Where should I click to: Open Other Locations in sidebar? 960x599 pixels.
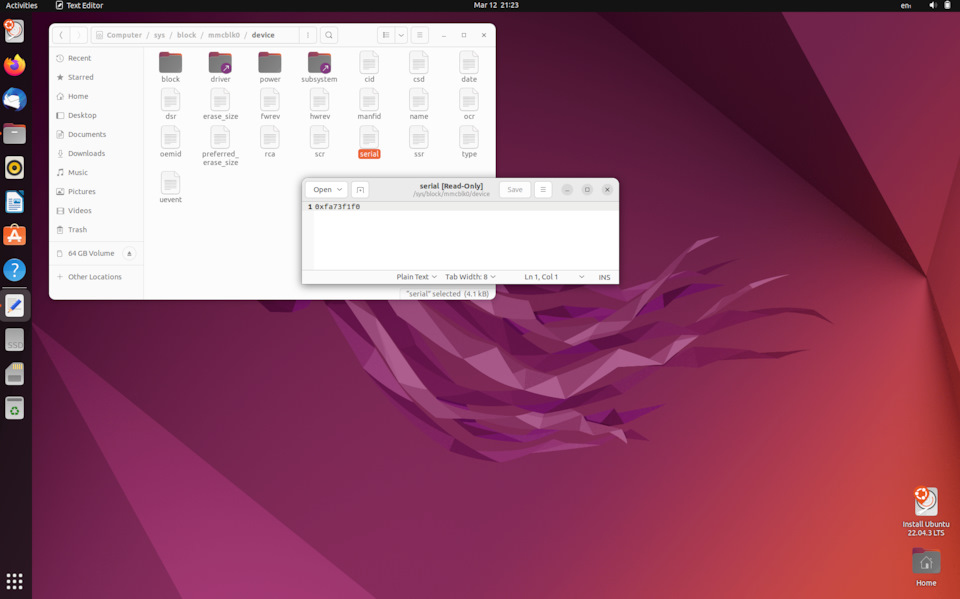[97, 277]
